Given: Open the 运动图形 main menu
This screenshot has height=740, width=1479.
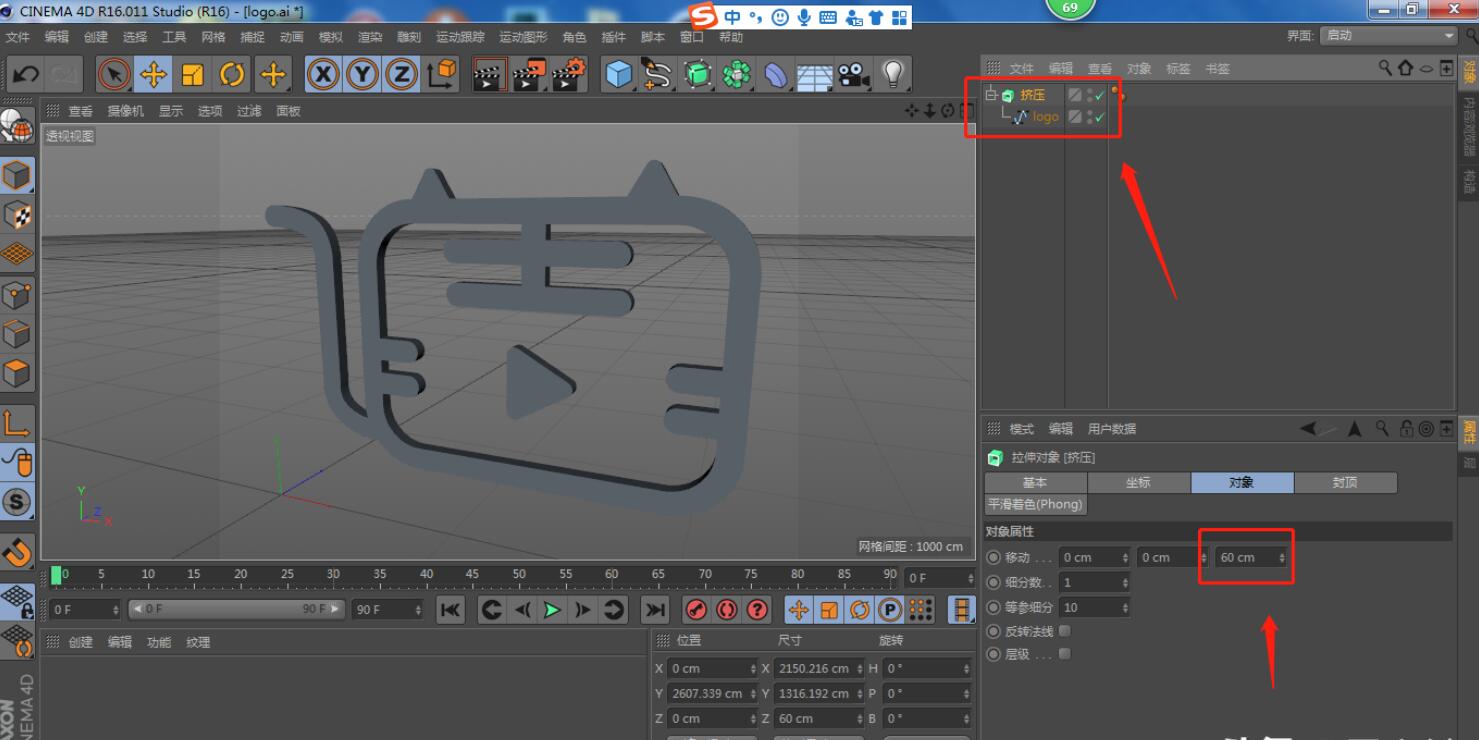Looking at the screenshot, I should [523, 37].
